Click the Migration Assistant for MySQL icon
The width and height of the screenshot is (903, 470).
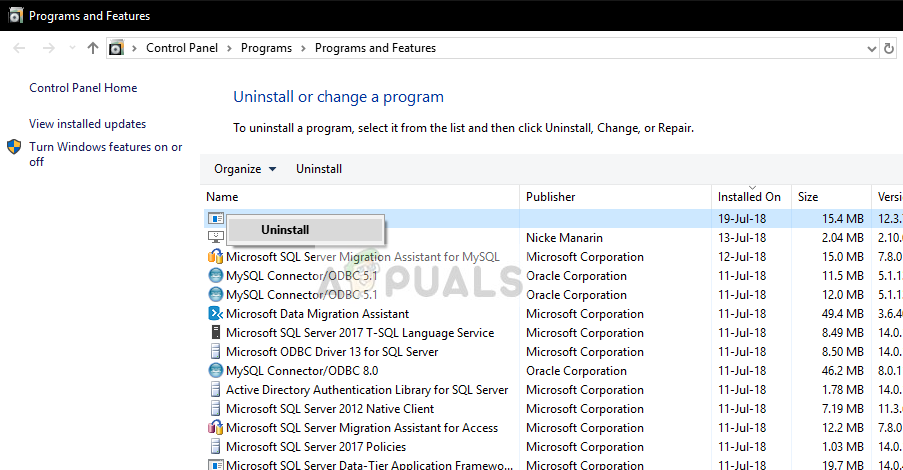point(215,257)
